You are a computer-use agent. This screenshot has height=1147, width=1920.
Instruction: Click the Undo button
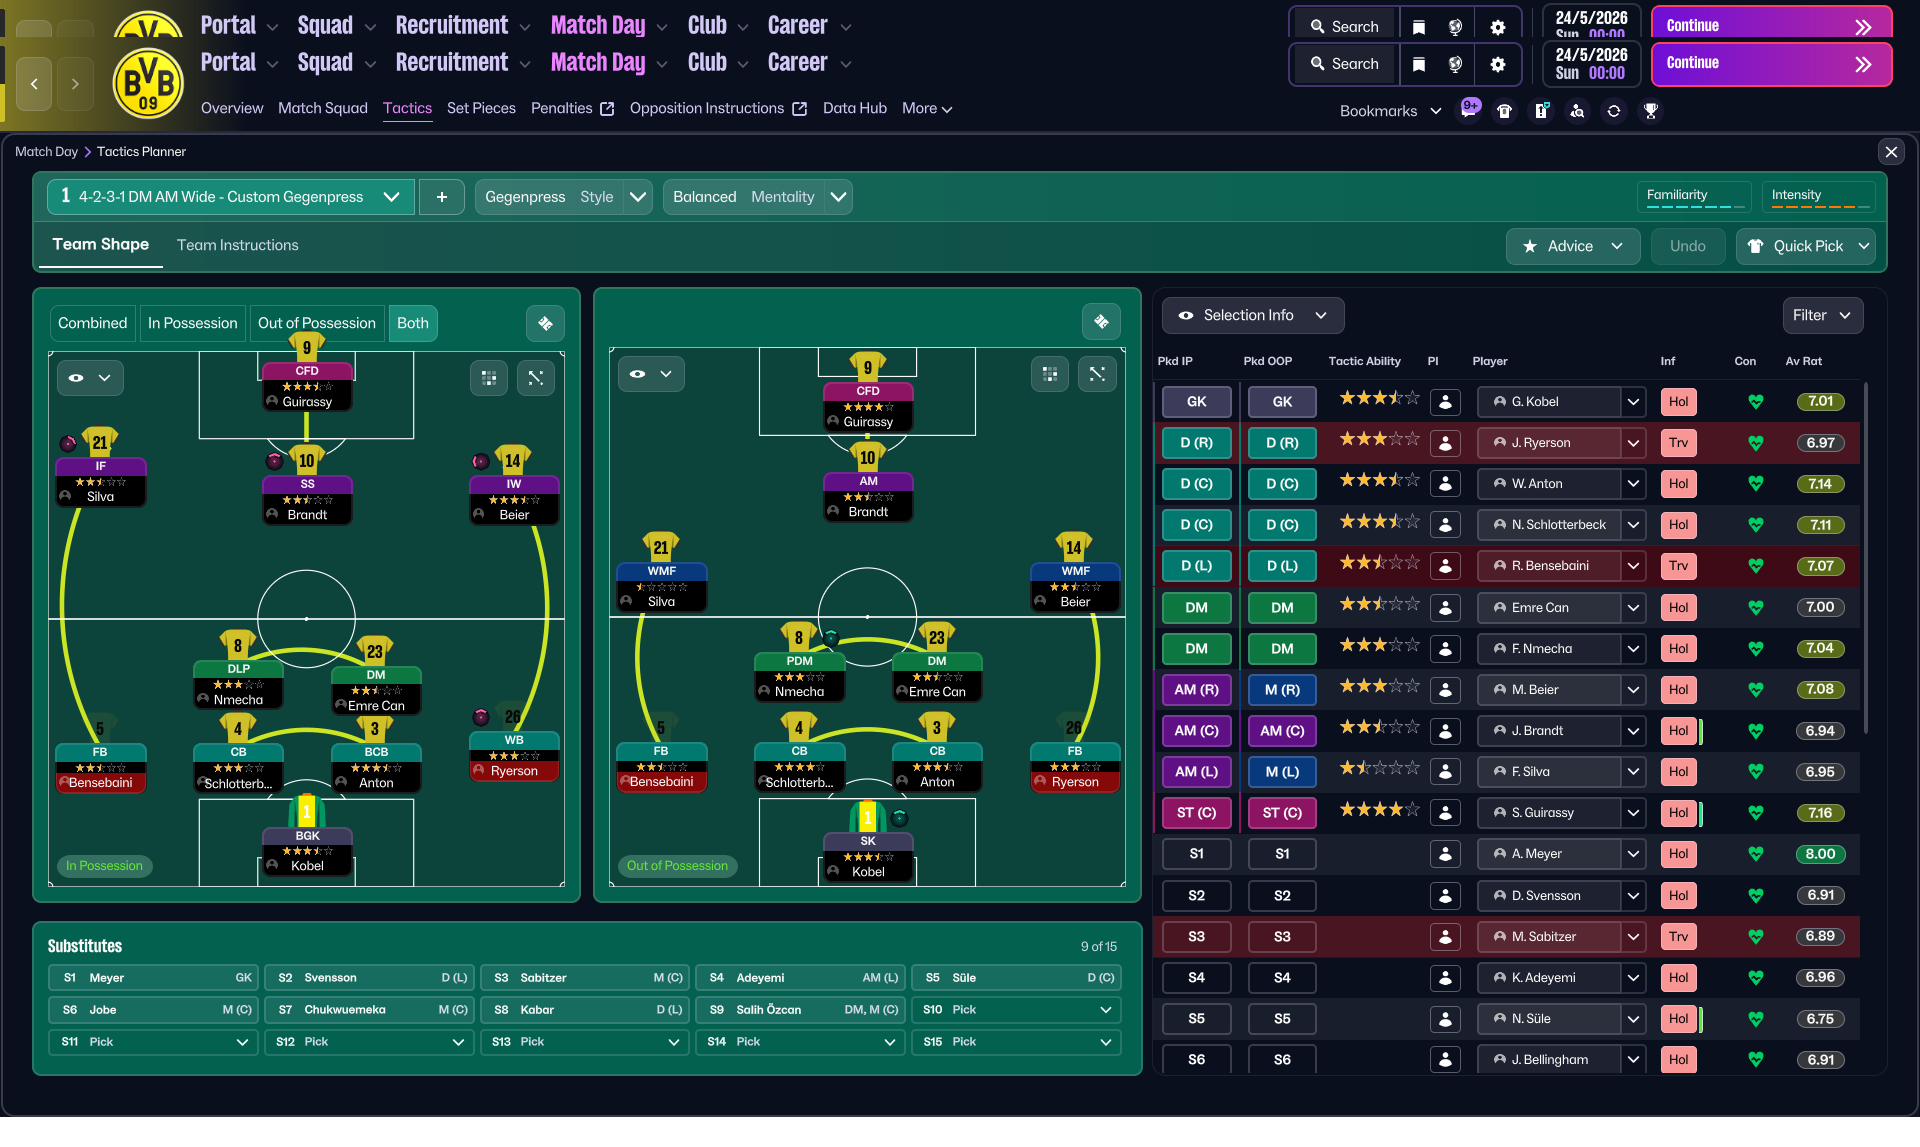click(1687, 246)
